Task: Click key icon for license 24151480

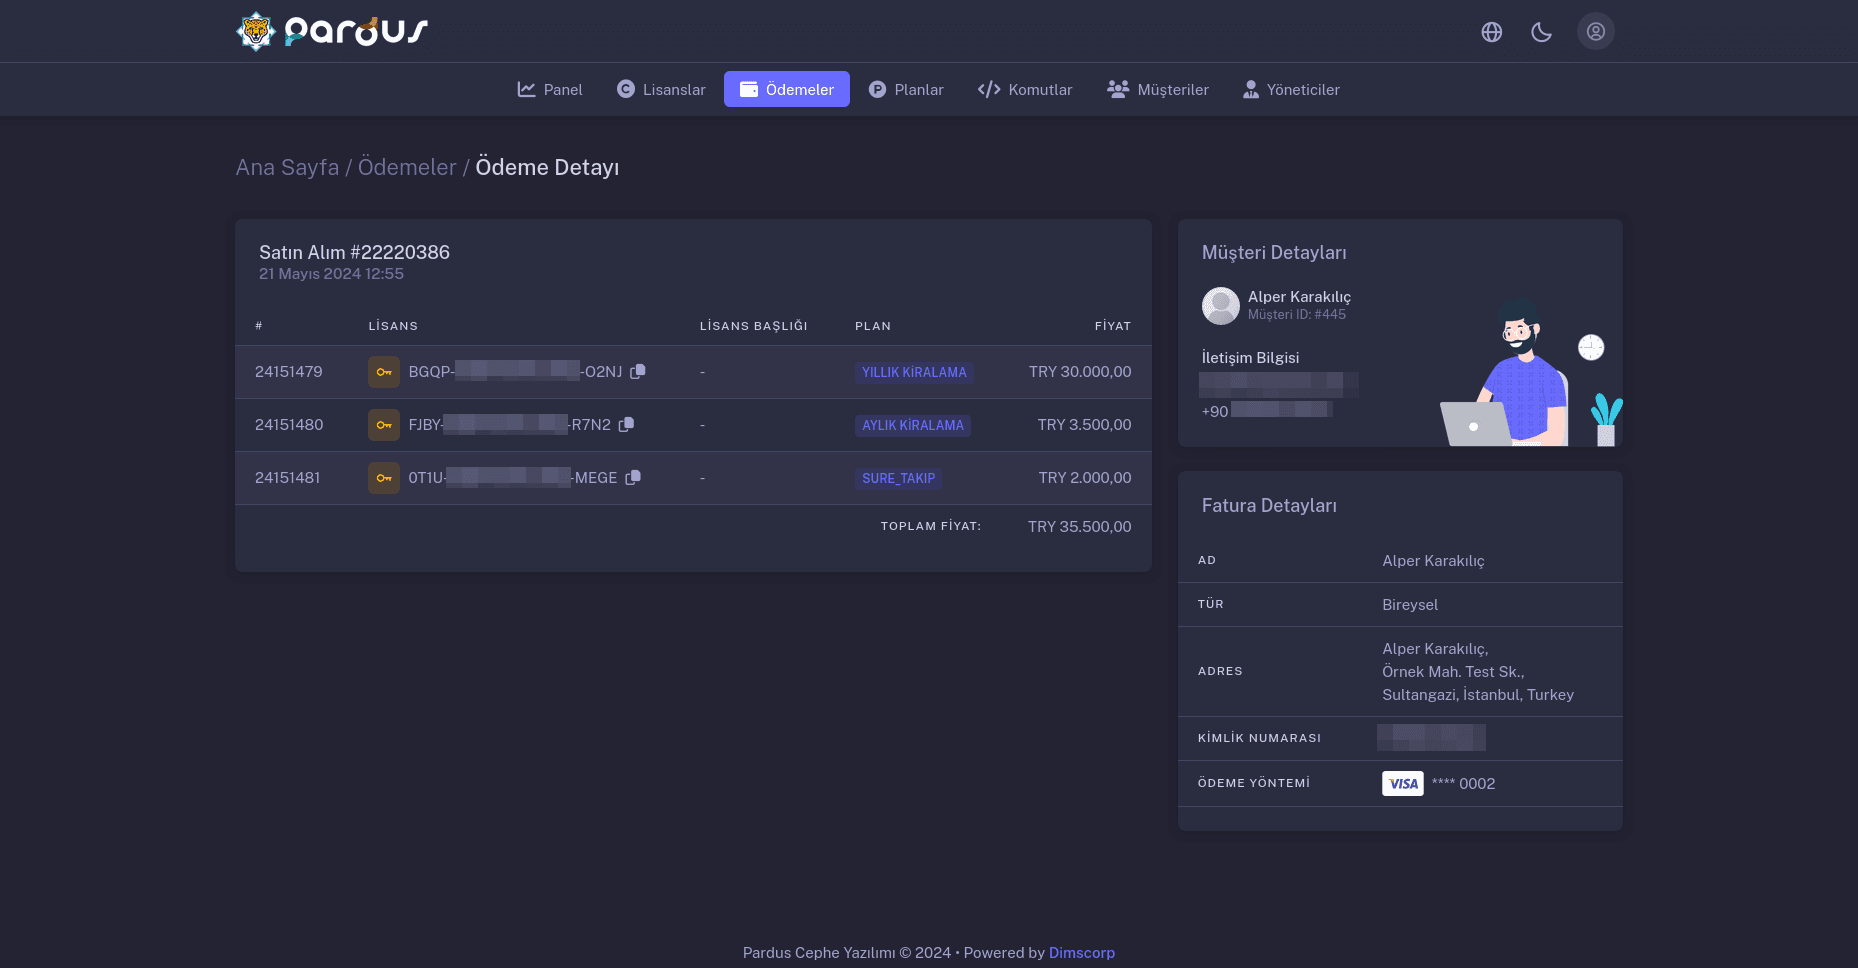Action: pyautogui.click(x=384, y=425)
